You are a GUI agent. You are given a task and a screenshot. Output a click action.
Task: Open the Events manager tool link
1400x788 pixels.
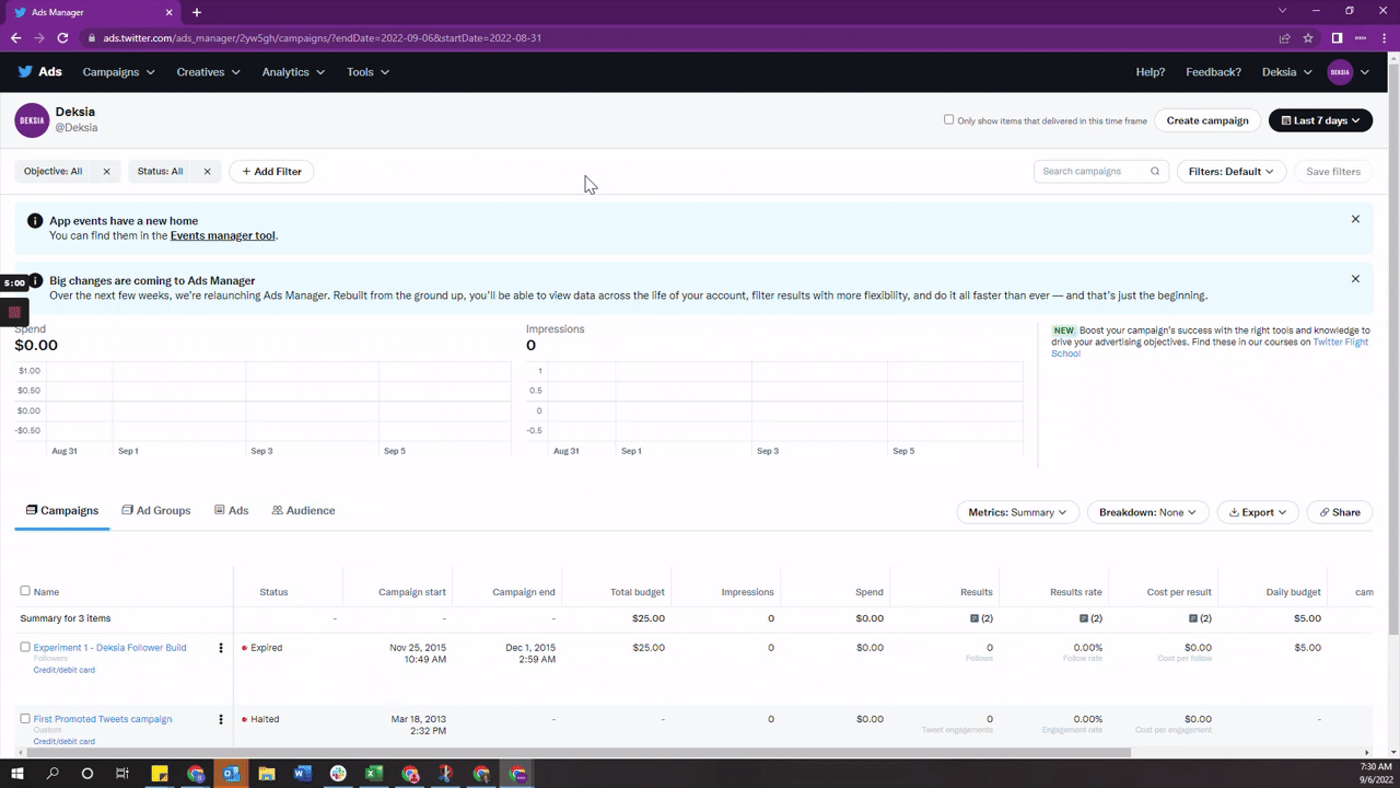coord(222,236)
